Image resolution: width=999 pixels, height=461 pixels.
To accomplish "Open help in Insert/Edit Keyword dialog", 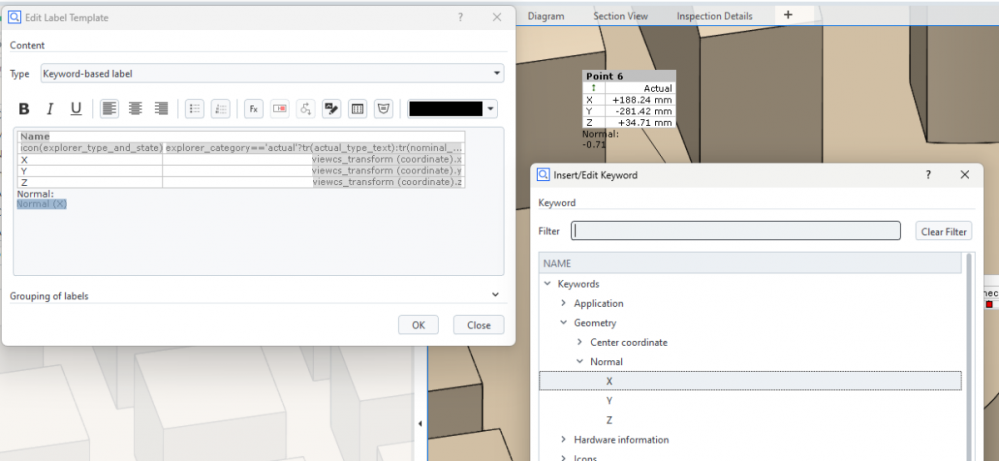I will coord(928,174).
